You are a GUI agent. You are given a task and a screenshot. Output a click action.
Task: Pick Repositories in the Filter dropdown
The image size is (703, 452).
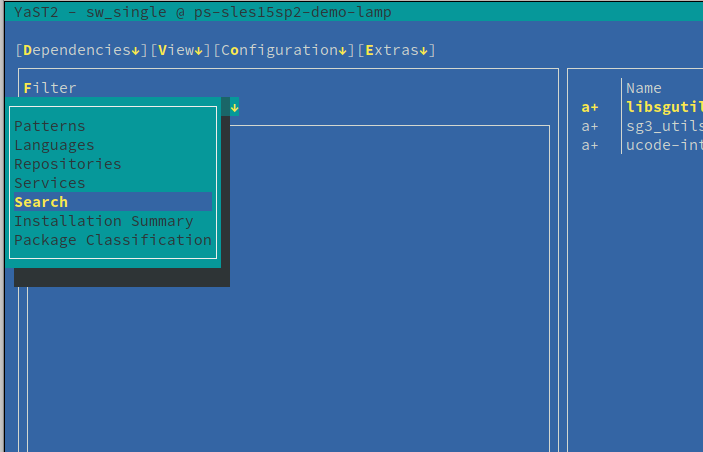113,164
